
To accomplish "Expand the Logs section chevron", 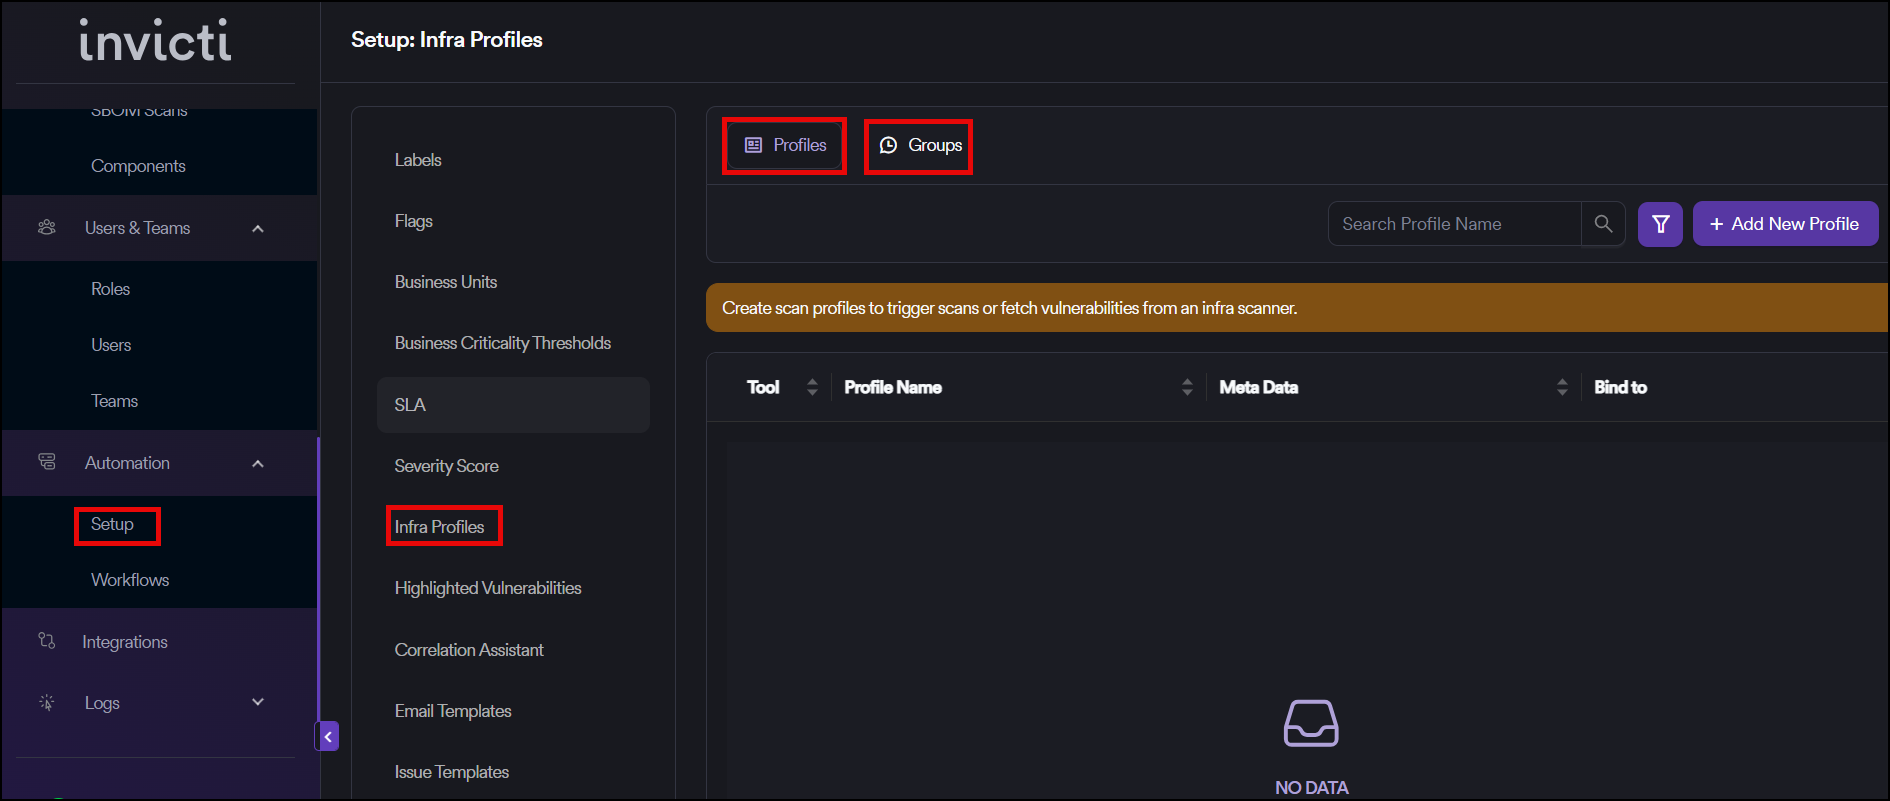I will click(258, 702).
